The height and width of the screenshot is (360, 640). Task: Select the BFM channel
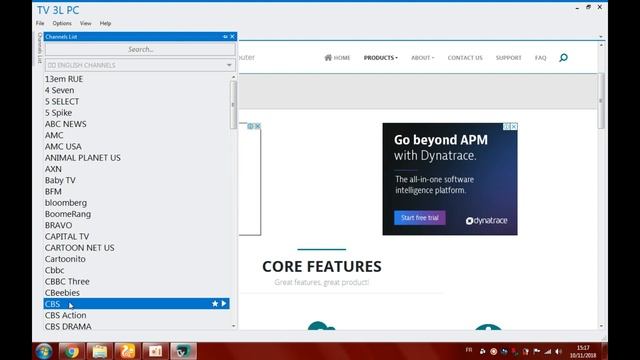(136, 191)
